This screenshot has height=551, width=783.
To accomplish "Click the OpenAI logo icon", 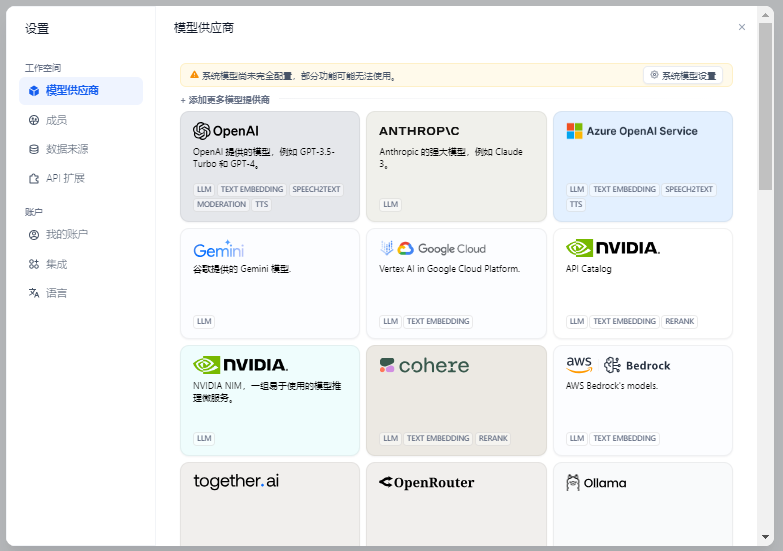I will 201,131.
